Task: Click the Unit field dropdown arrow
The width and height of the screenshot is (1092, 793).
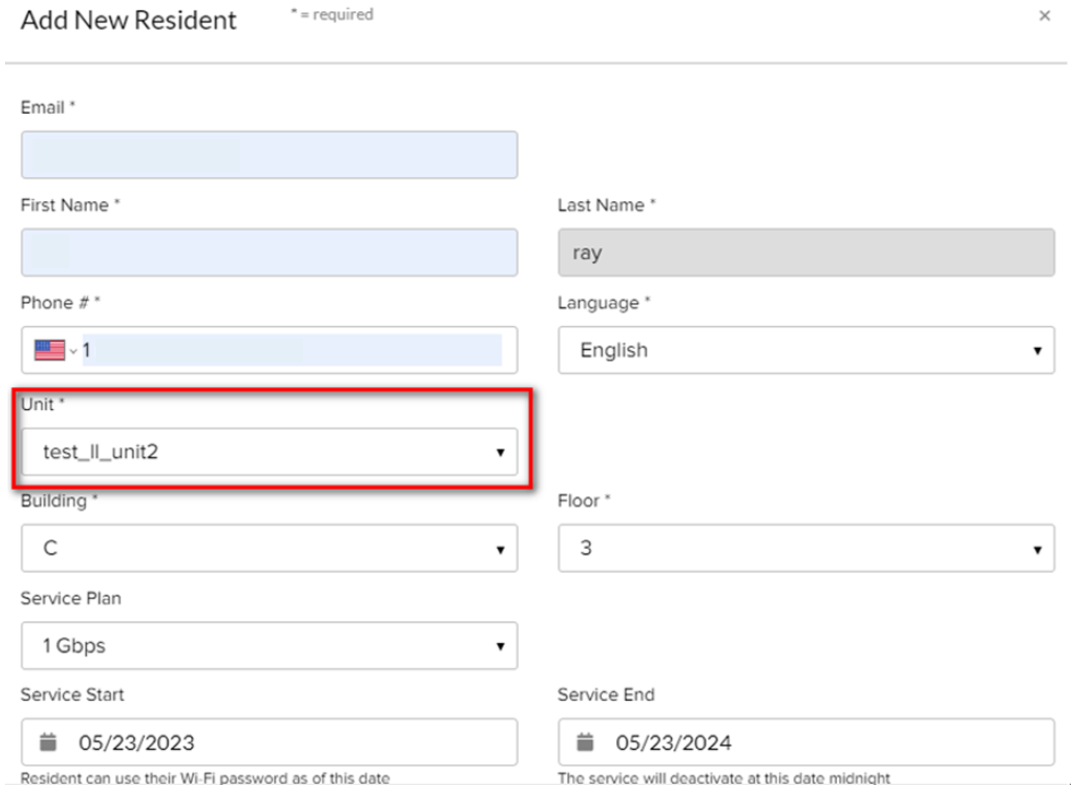Action: click(500, 453)
